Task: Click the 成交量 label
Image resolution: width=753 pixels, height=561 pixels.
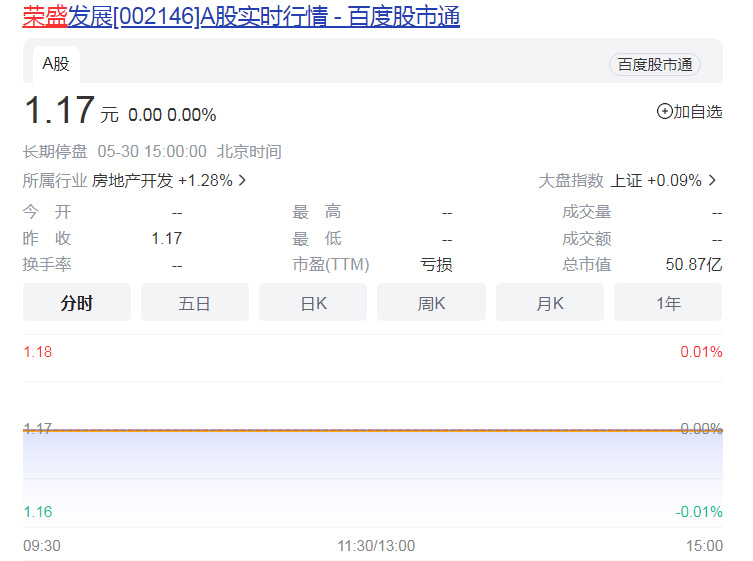Action: pos(587,212)
